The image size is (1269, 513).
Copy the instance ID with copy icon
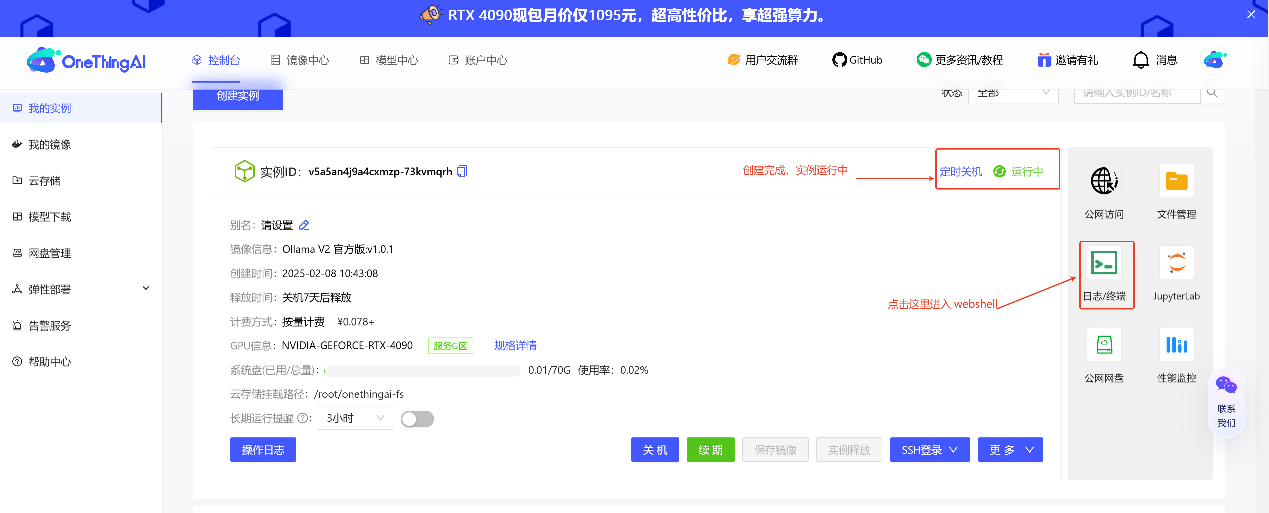462,171
